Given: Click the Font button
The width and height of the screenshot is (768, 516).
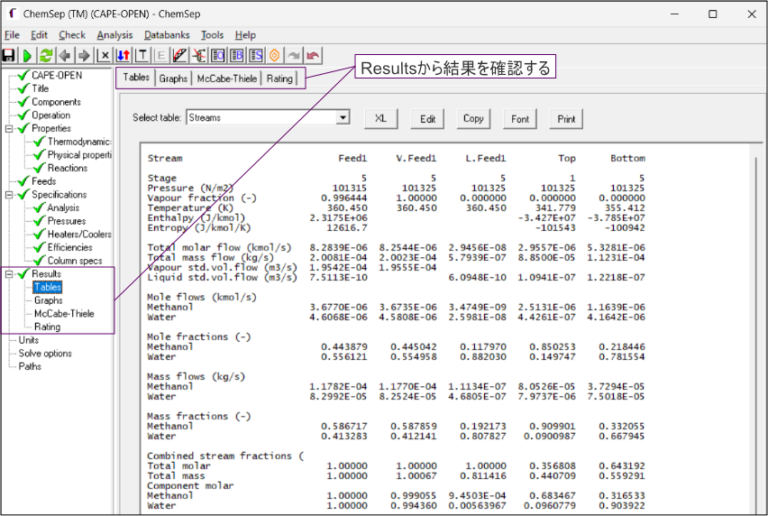Looking at the screenshot, I should click(x=520, y=118).
